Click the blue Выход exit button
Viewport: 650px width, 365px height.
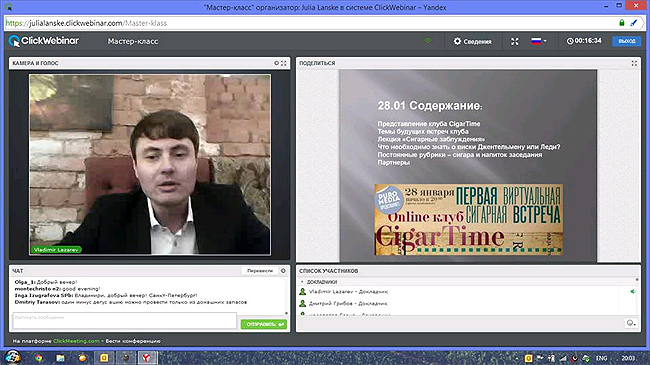point(626,41)
